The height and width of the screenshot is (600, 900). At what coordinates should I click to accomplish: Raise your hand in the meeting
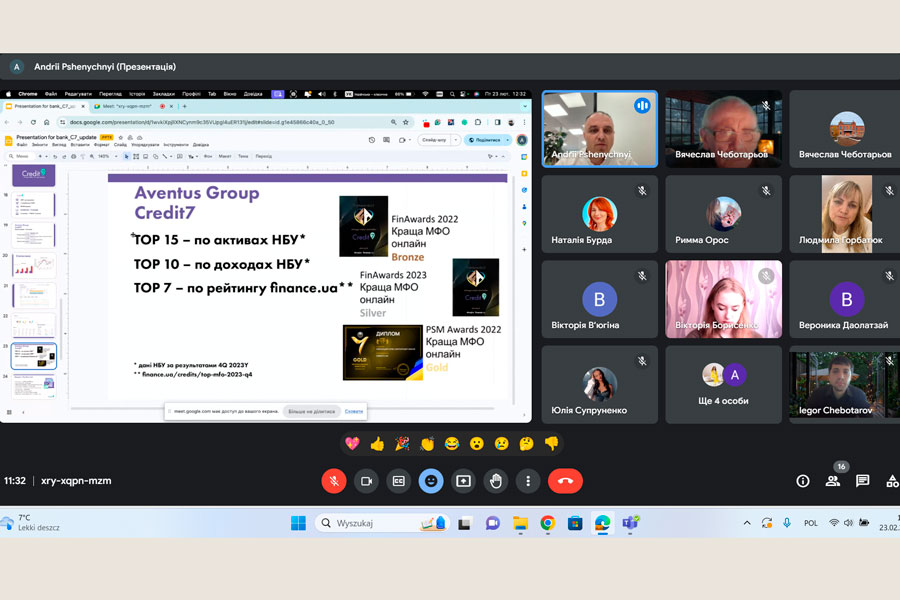[x=496, y=481]
